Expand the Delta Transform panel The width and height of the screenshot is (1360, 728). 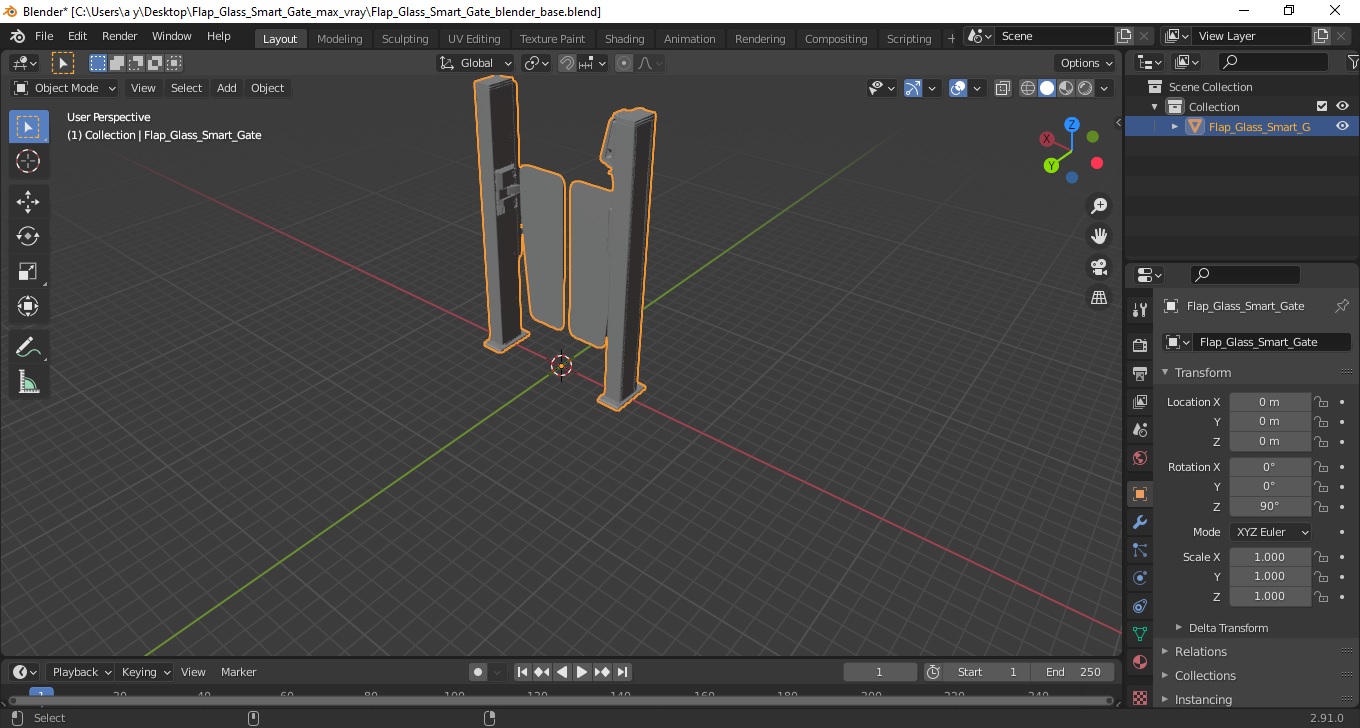click(x=1228, y=628)
